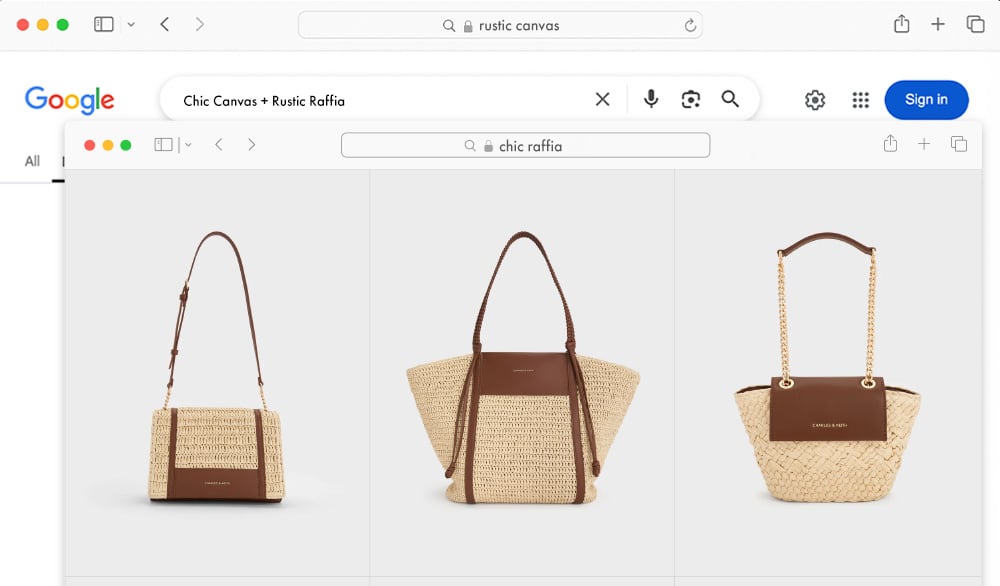Click the Share icon in the background window
Image resolution: width=1000 pixels, height=586 pixels.
coord(901,23)
